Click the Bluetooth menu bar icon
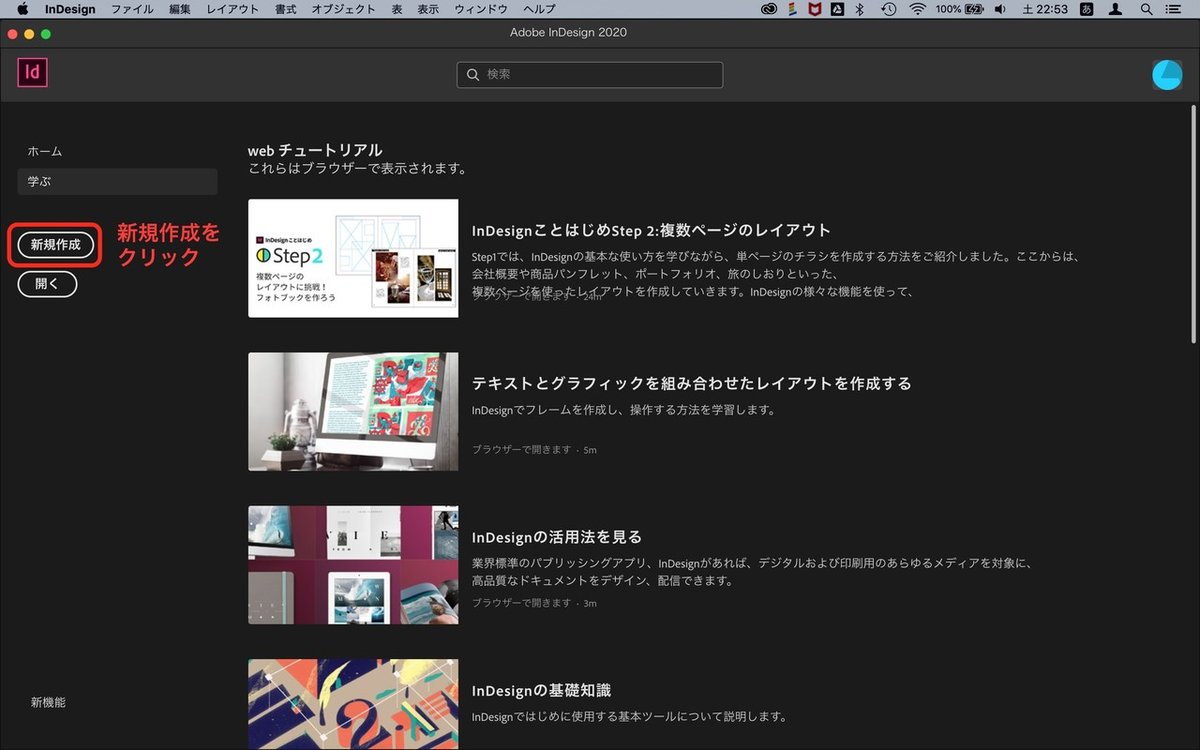This screenshot has width=1200, height=750. (860, 9)
